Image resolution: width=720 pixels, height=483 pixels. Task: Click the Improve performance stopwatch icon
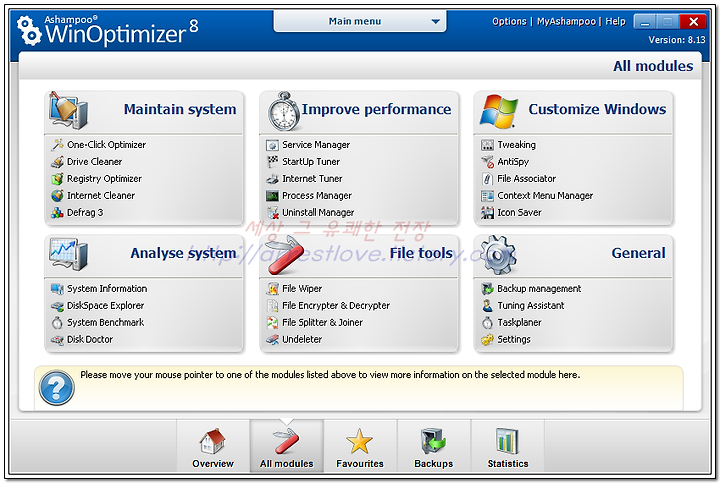click(x=284, y=112)
